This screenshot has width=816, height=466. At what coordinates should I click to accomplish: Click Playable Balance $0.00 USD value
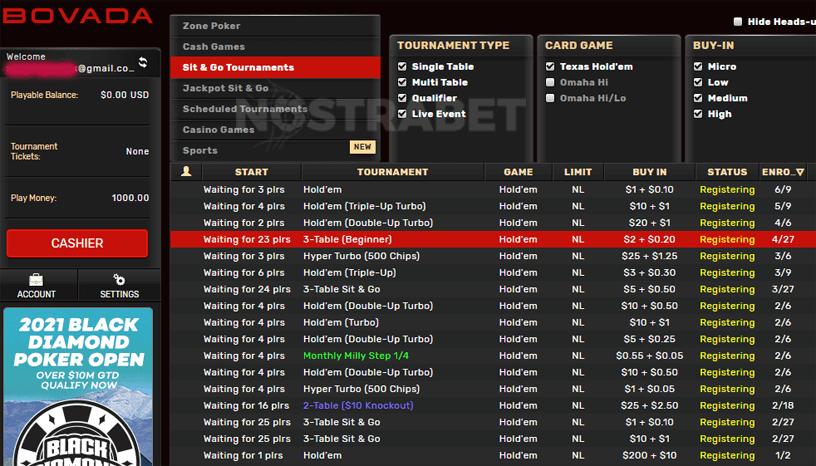[124, 95]
